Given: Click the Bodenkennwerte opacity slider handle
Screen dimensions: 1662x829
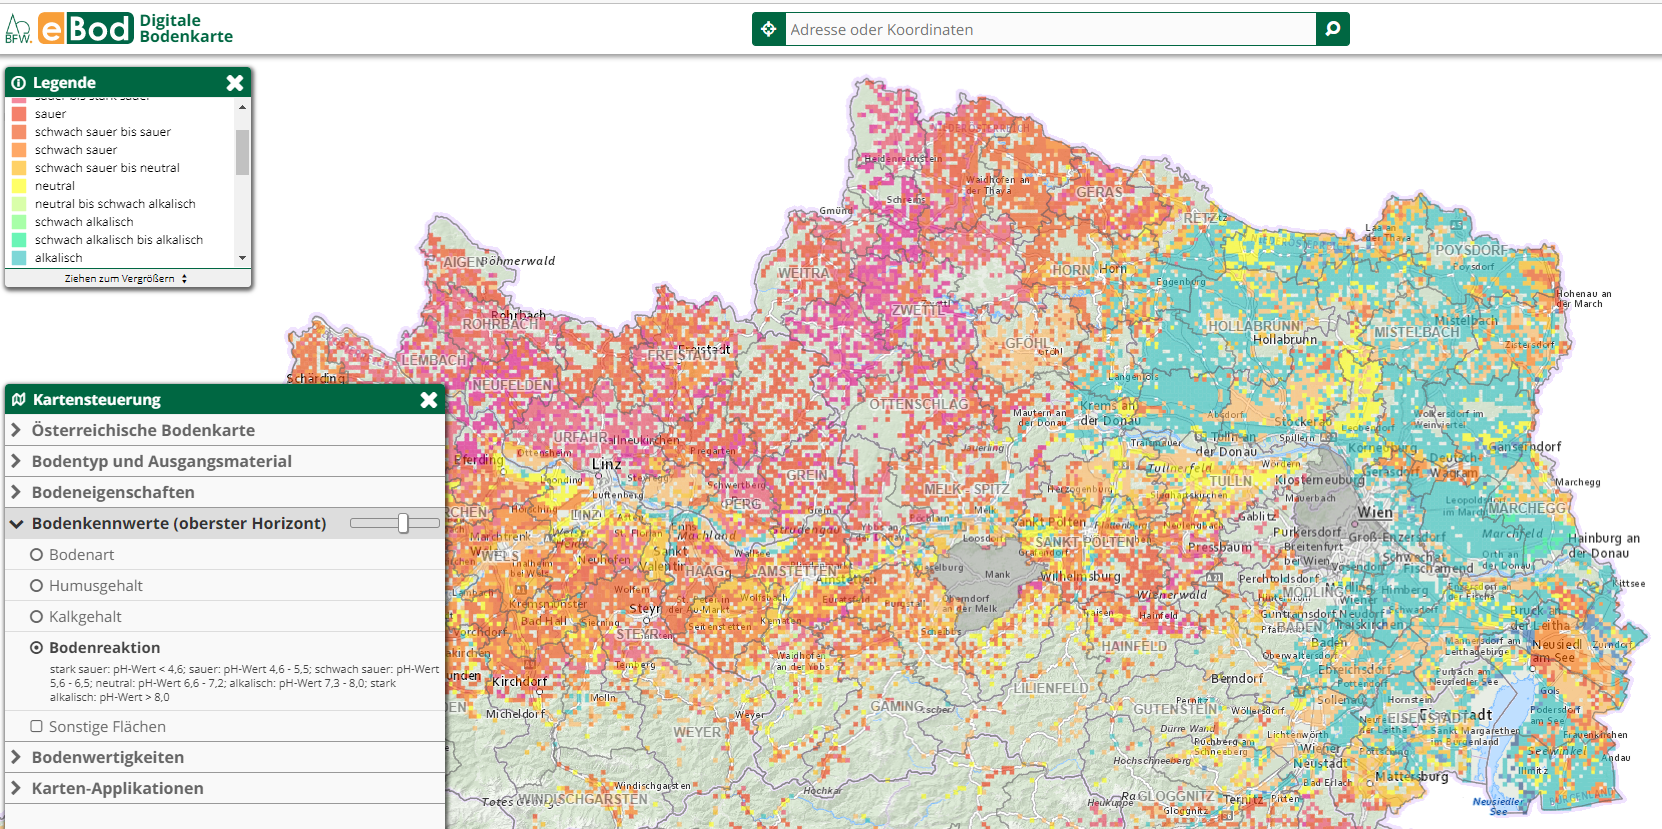Looking at the screenshot, I should tap(403, 523).
